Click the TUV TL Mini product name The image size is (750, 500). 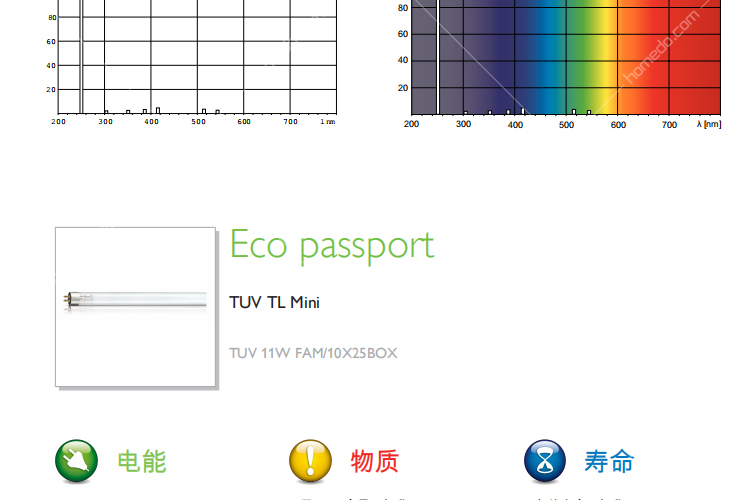[275, 302]
